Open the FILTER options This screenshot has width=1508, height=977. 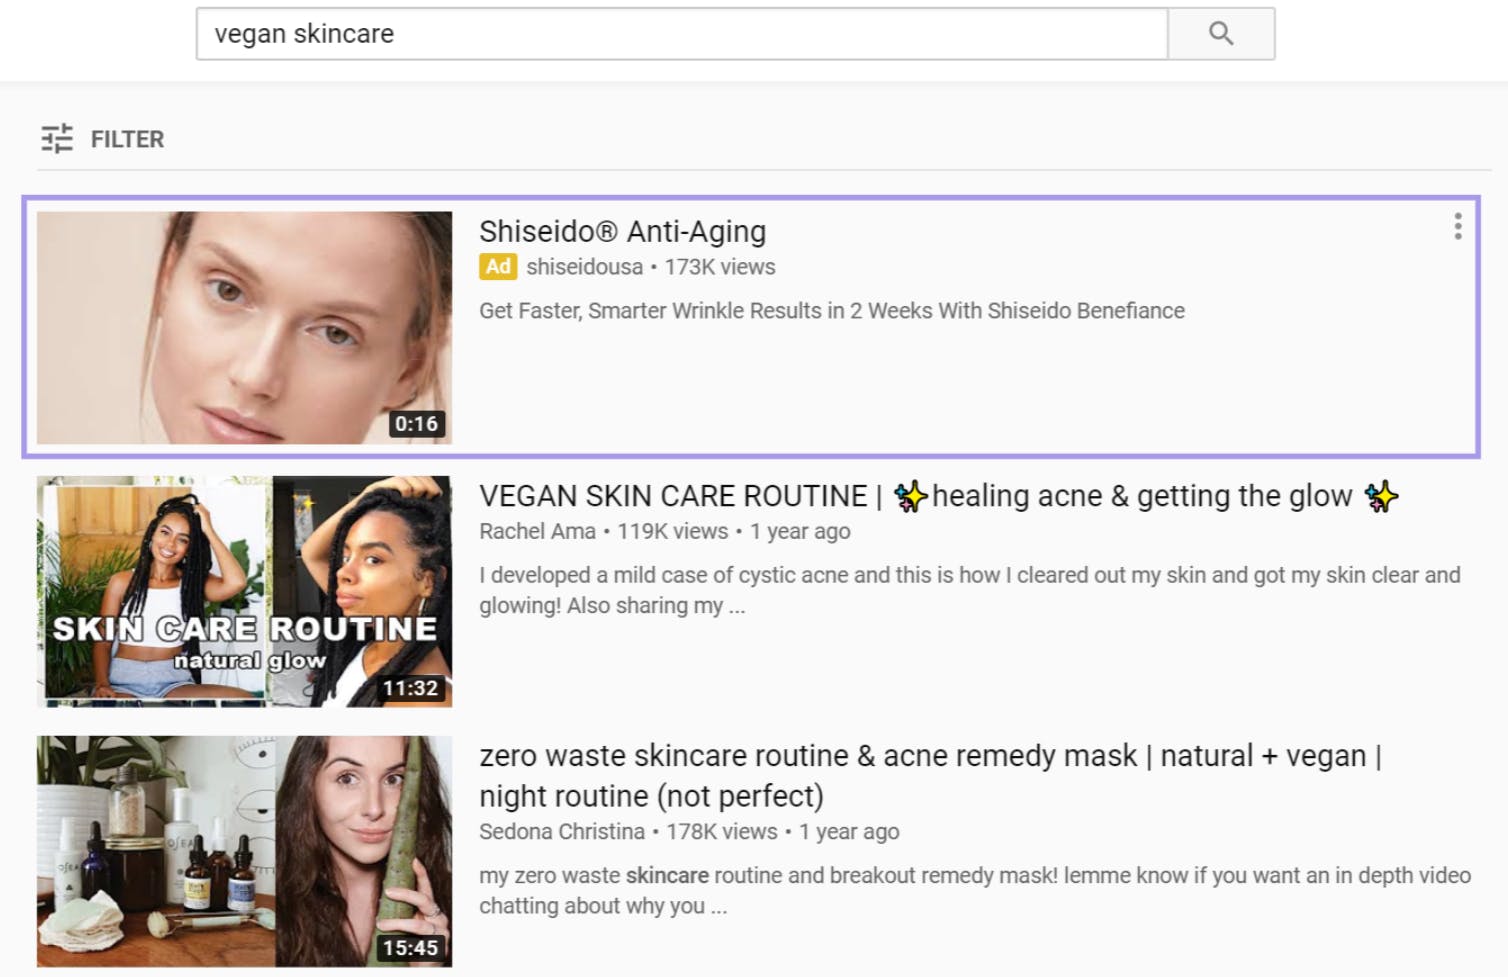pyautogui.click(x=103, y=138)
